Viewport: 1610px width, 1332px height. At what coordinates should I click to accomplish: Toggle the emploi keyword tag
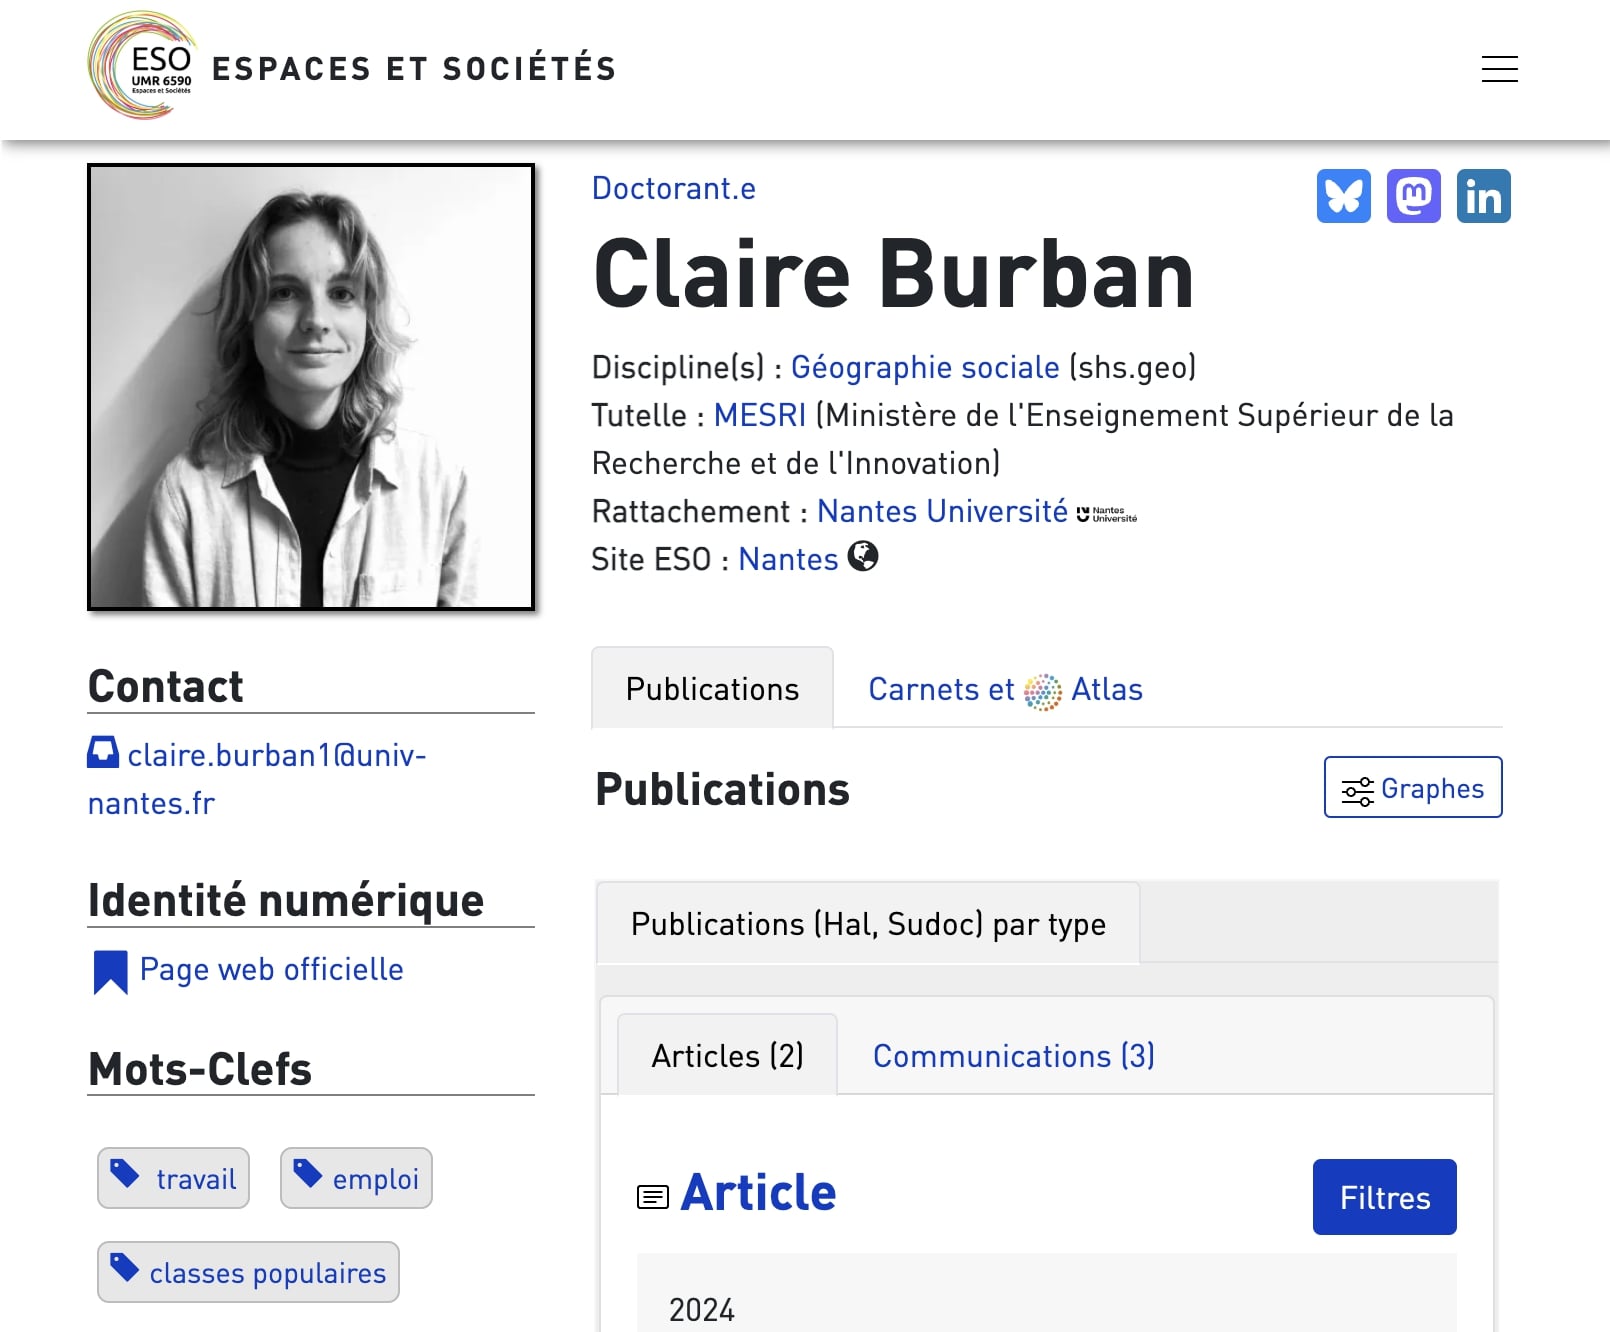tap(355, 1178)
